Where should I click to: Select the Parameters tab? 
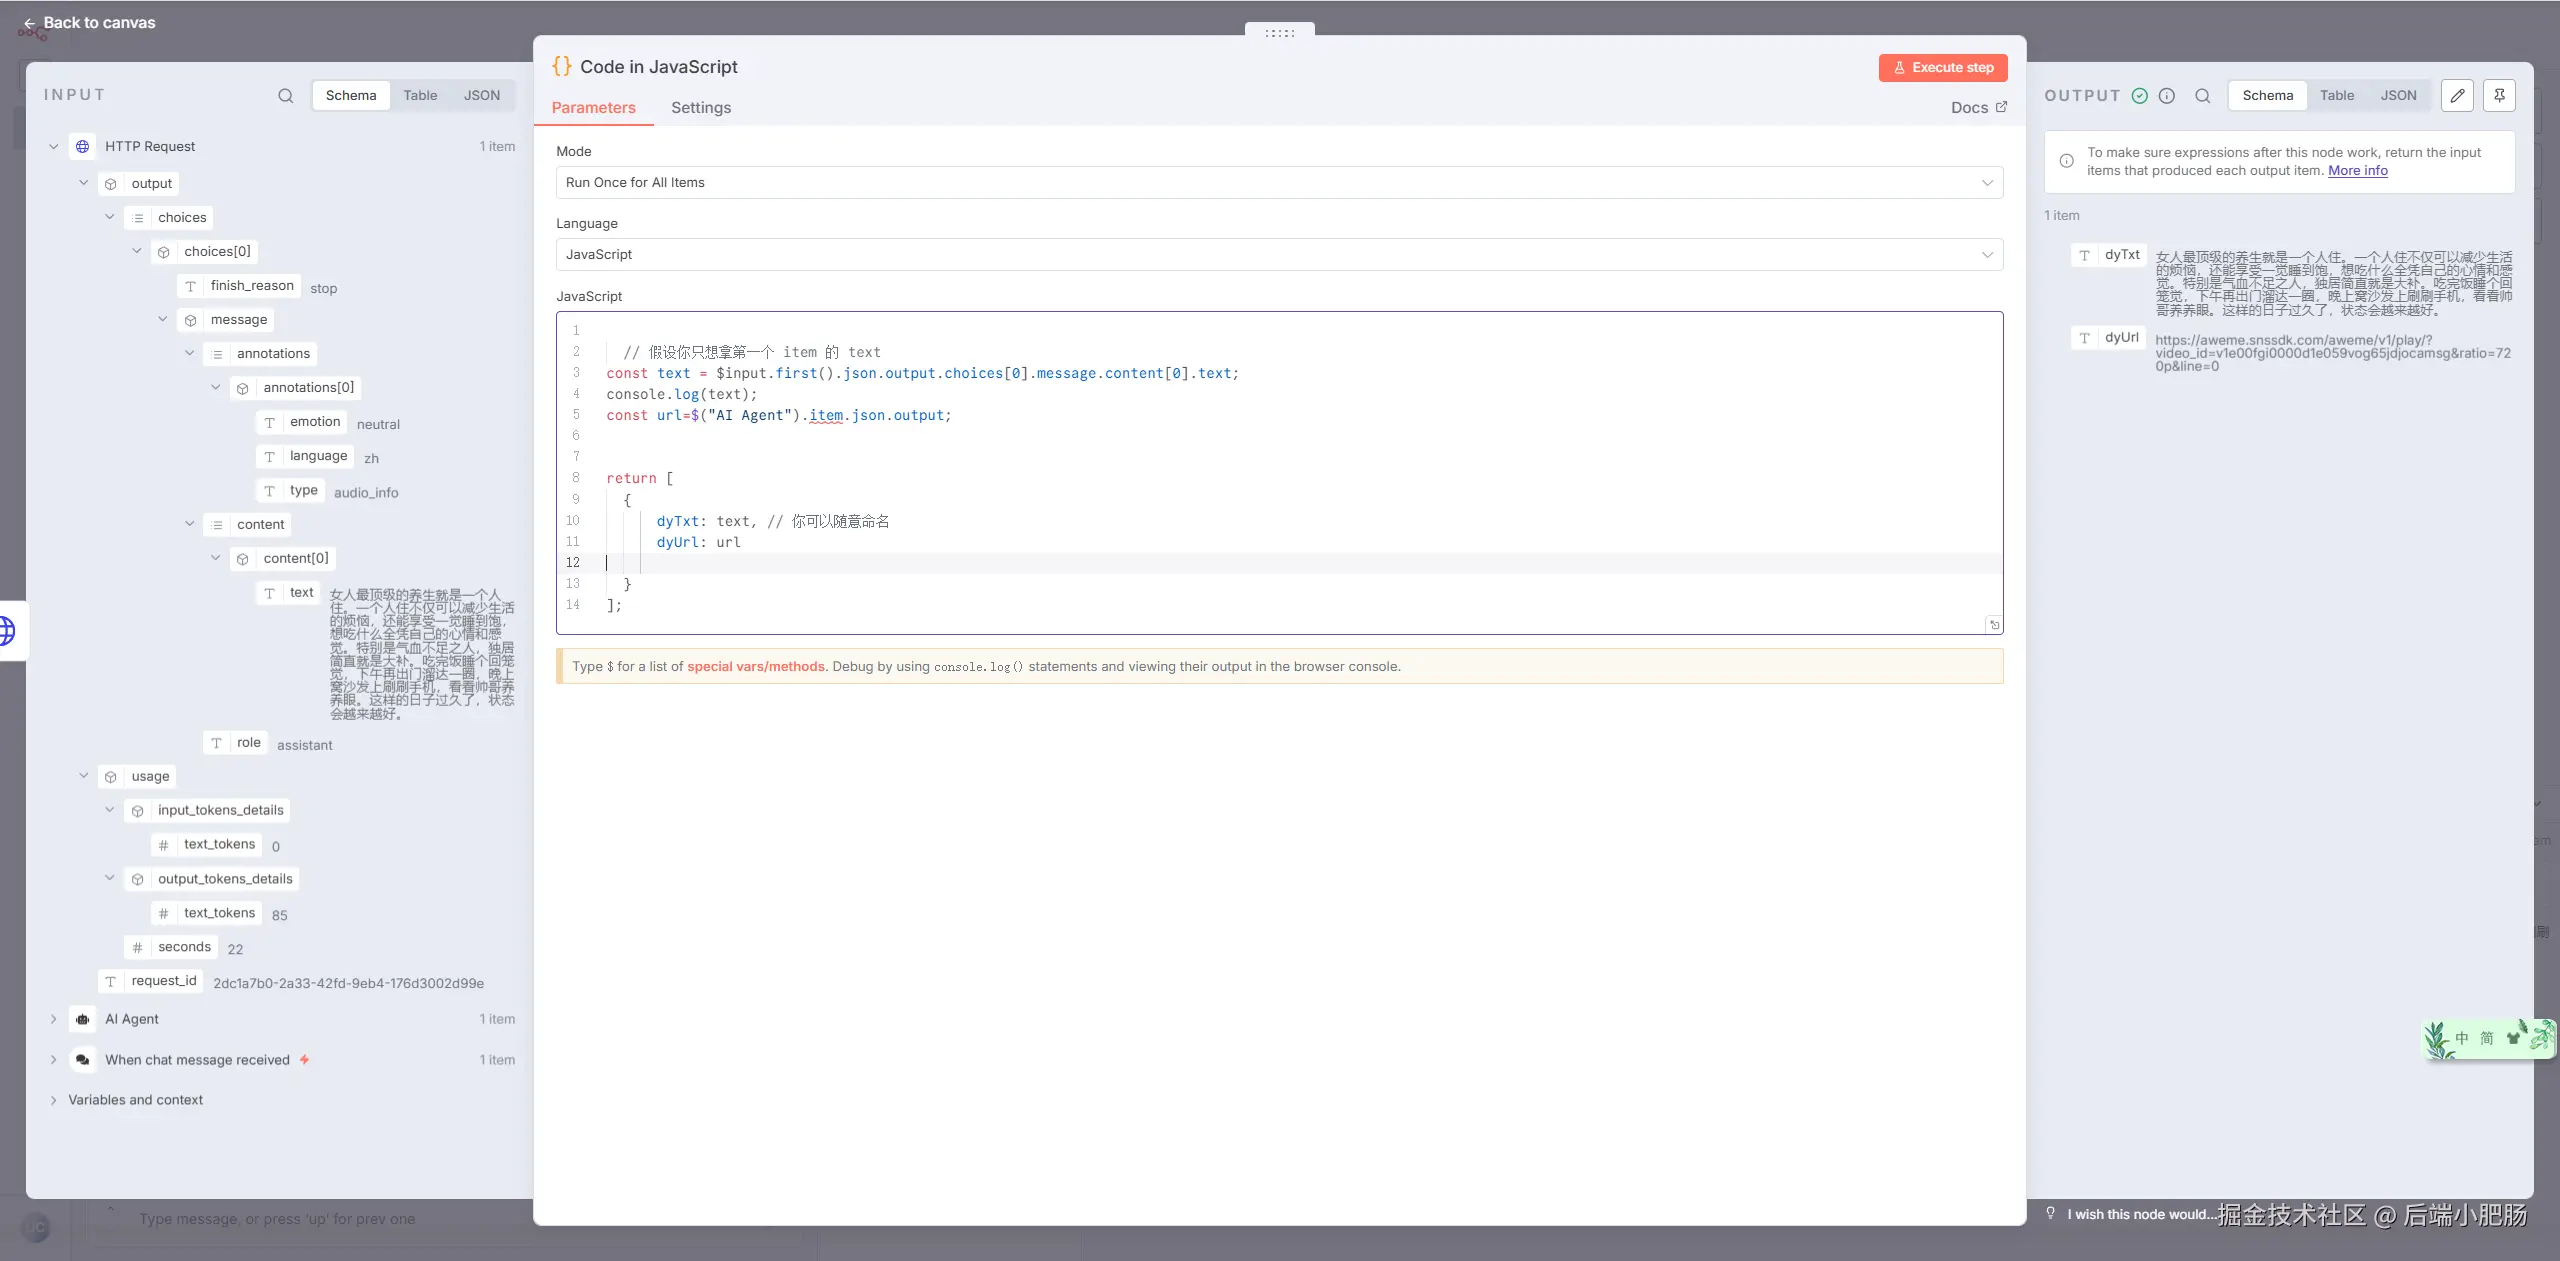coord(593,108)
